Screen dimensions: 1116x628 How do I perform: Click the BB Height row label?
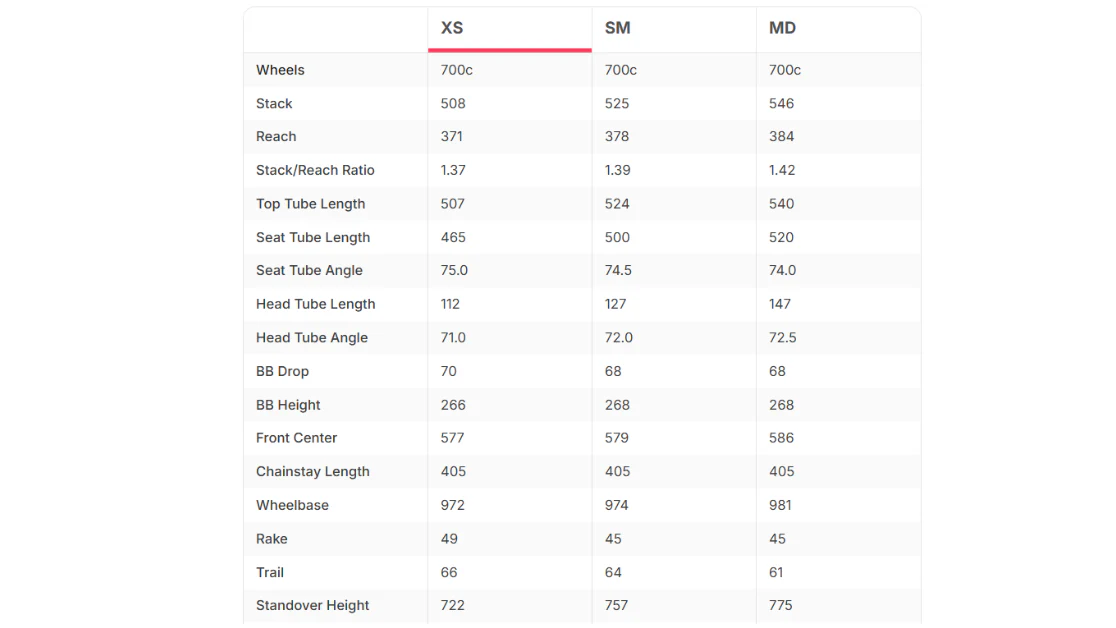[x=288, y=404]
